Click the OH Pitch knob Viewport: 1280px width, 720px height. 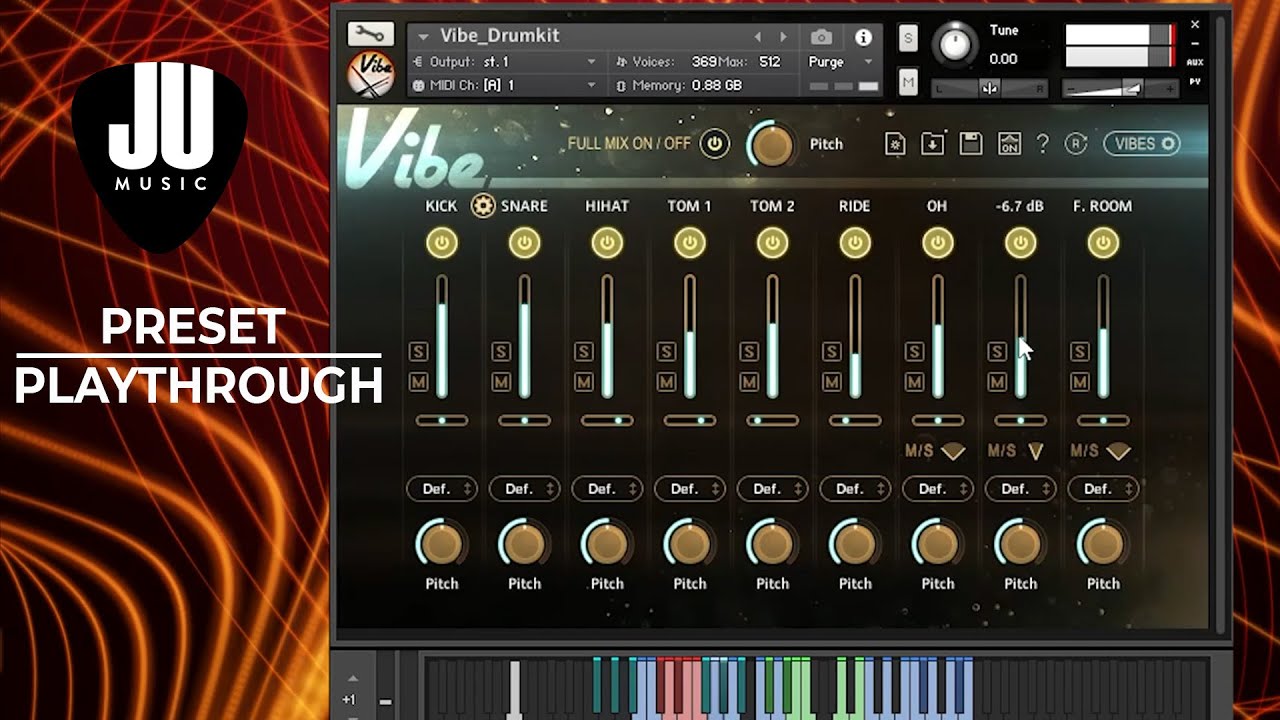point(938,544)
